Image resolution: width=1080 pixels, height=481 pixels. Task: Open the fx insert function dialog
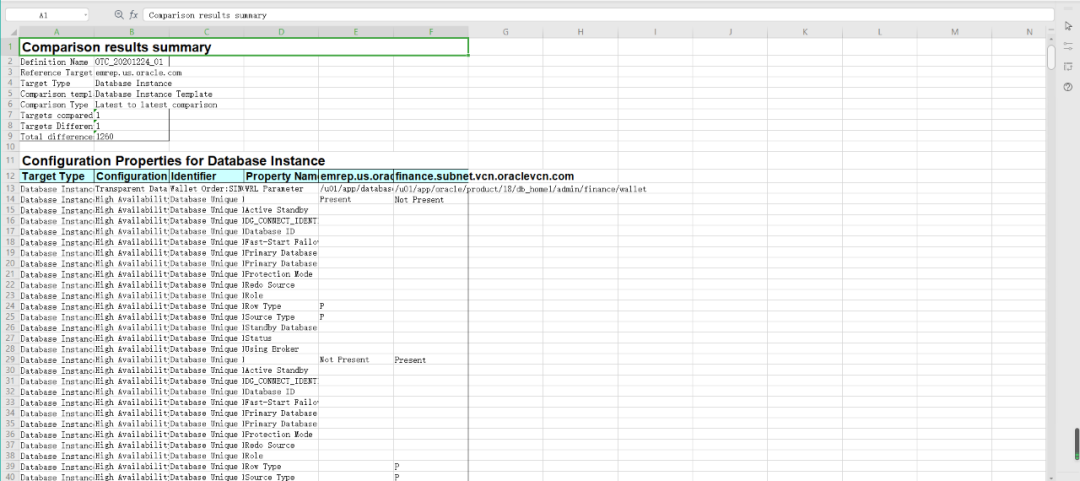[133, 15]
